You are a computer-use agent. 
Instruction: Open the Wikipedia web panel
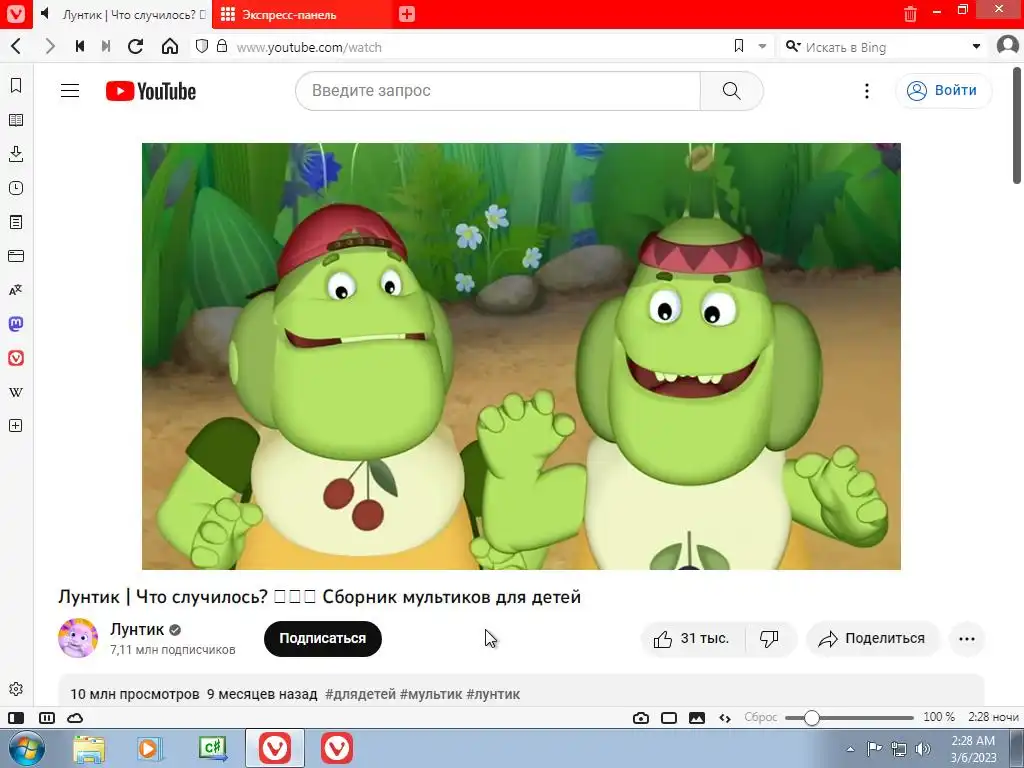click(x=16, y=392)
